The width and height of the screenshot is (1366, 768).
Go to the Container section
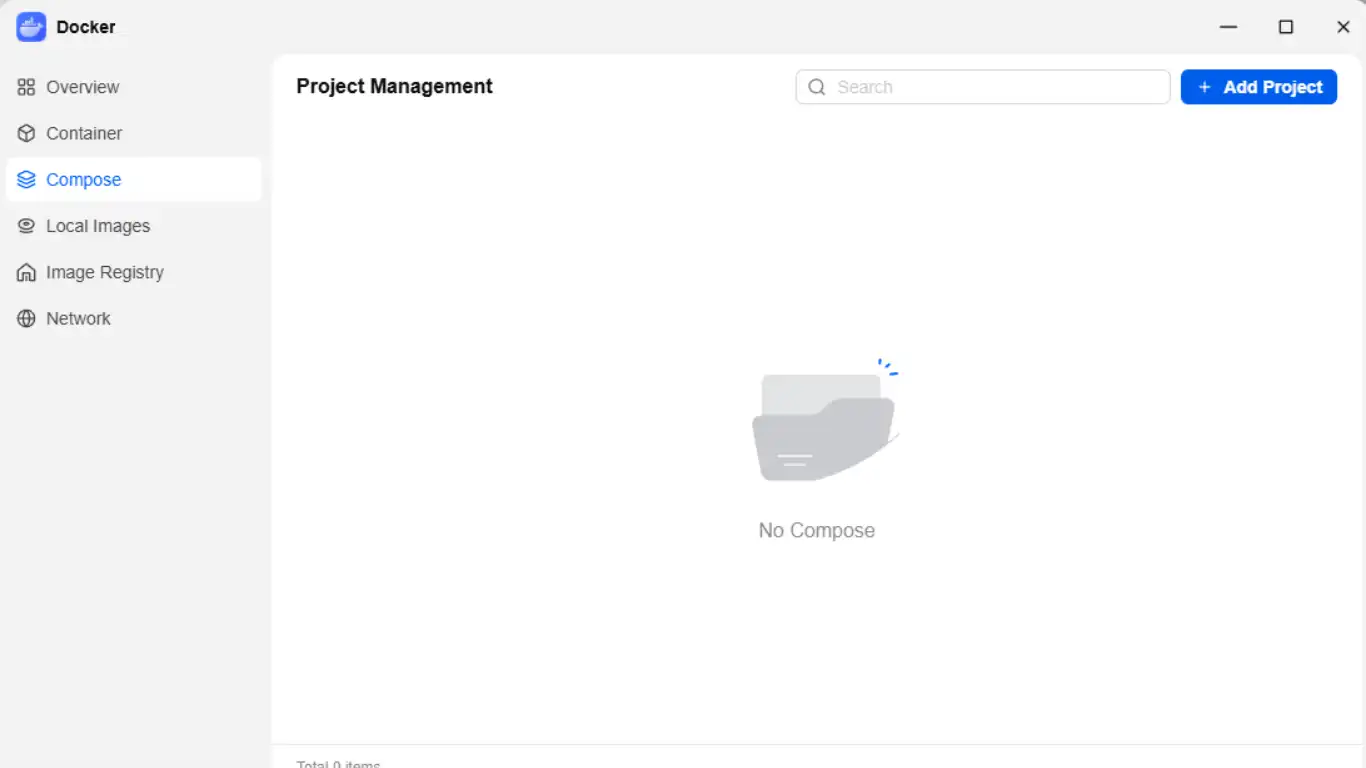tap(133, 133)
